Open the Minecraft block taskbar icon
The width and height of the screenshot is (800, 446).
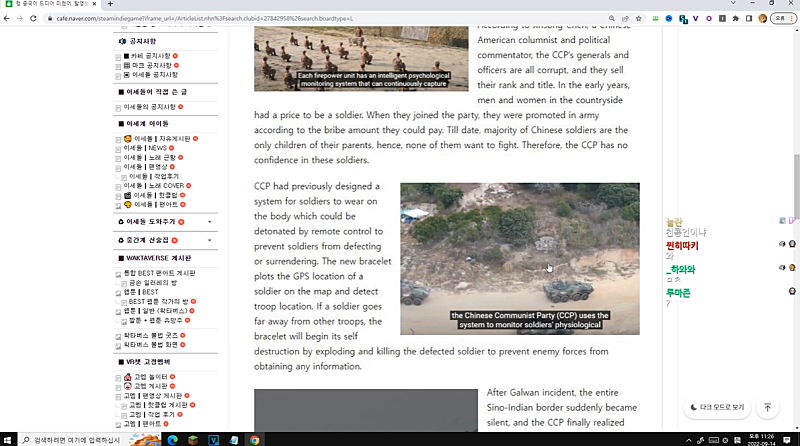pyautogui.click(x=193, y=440)
